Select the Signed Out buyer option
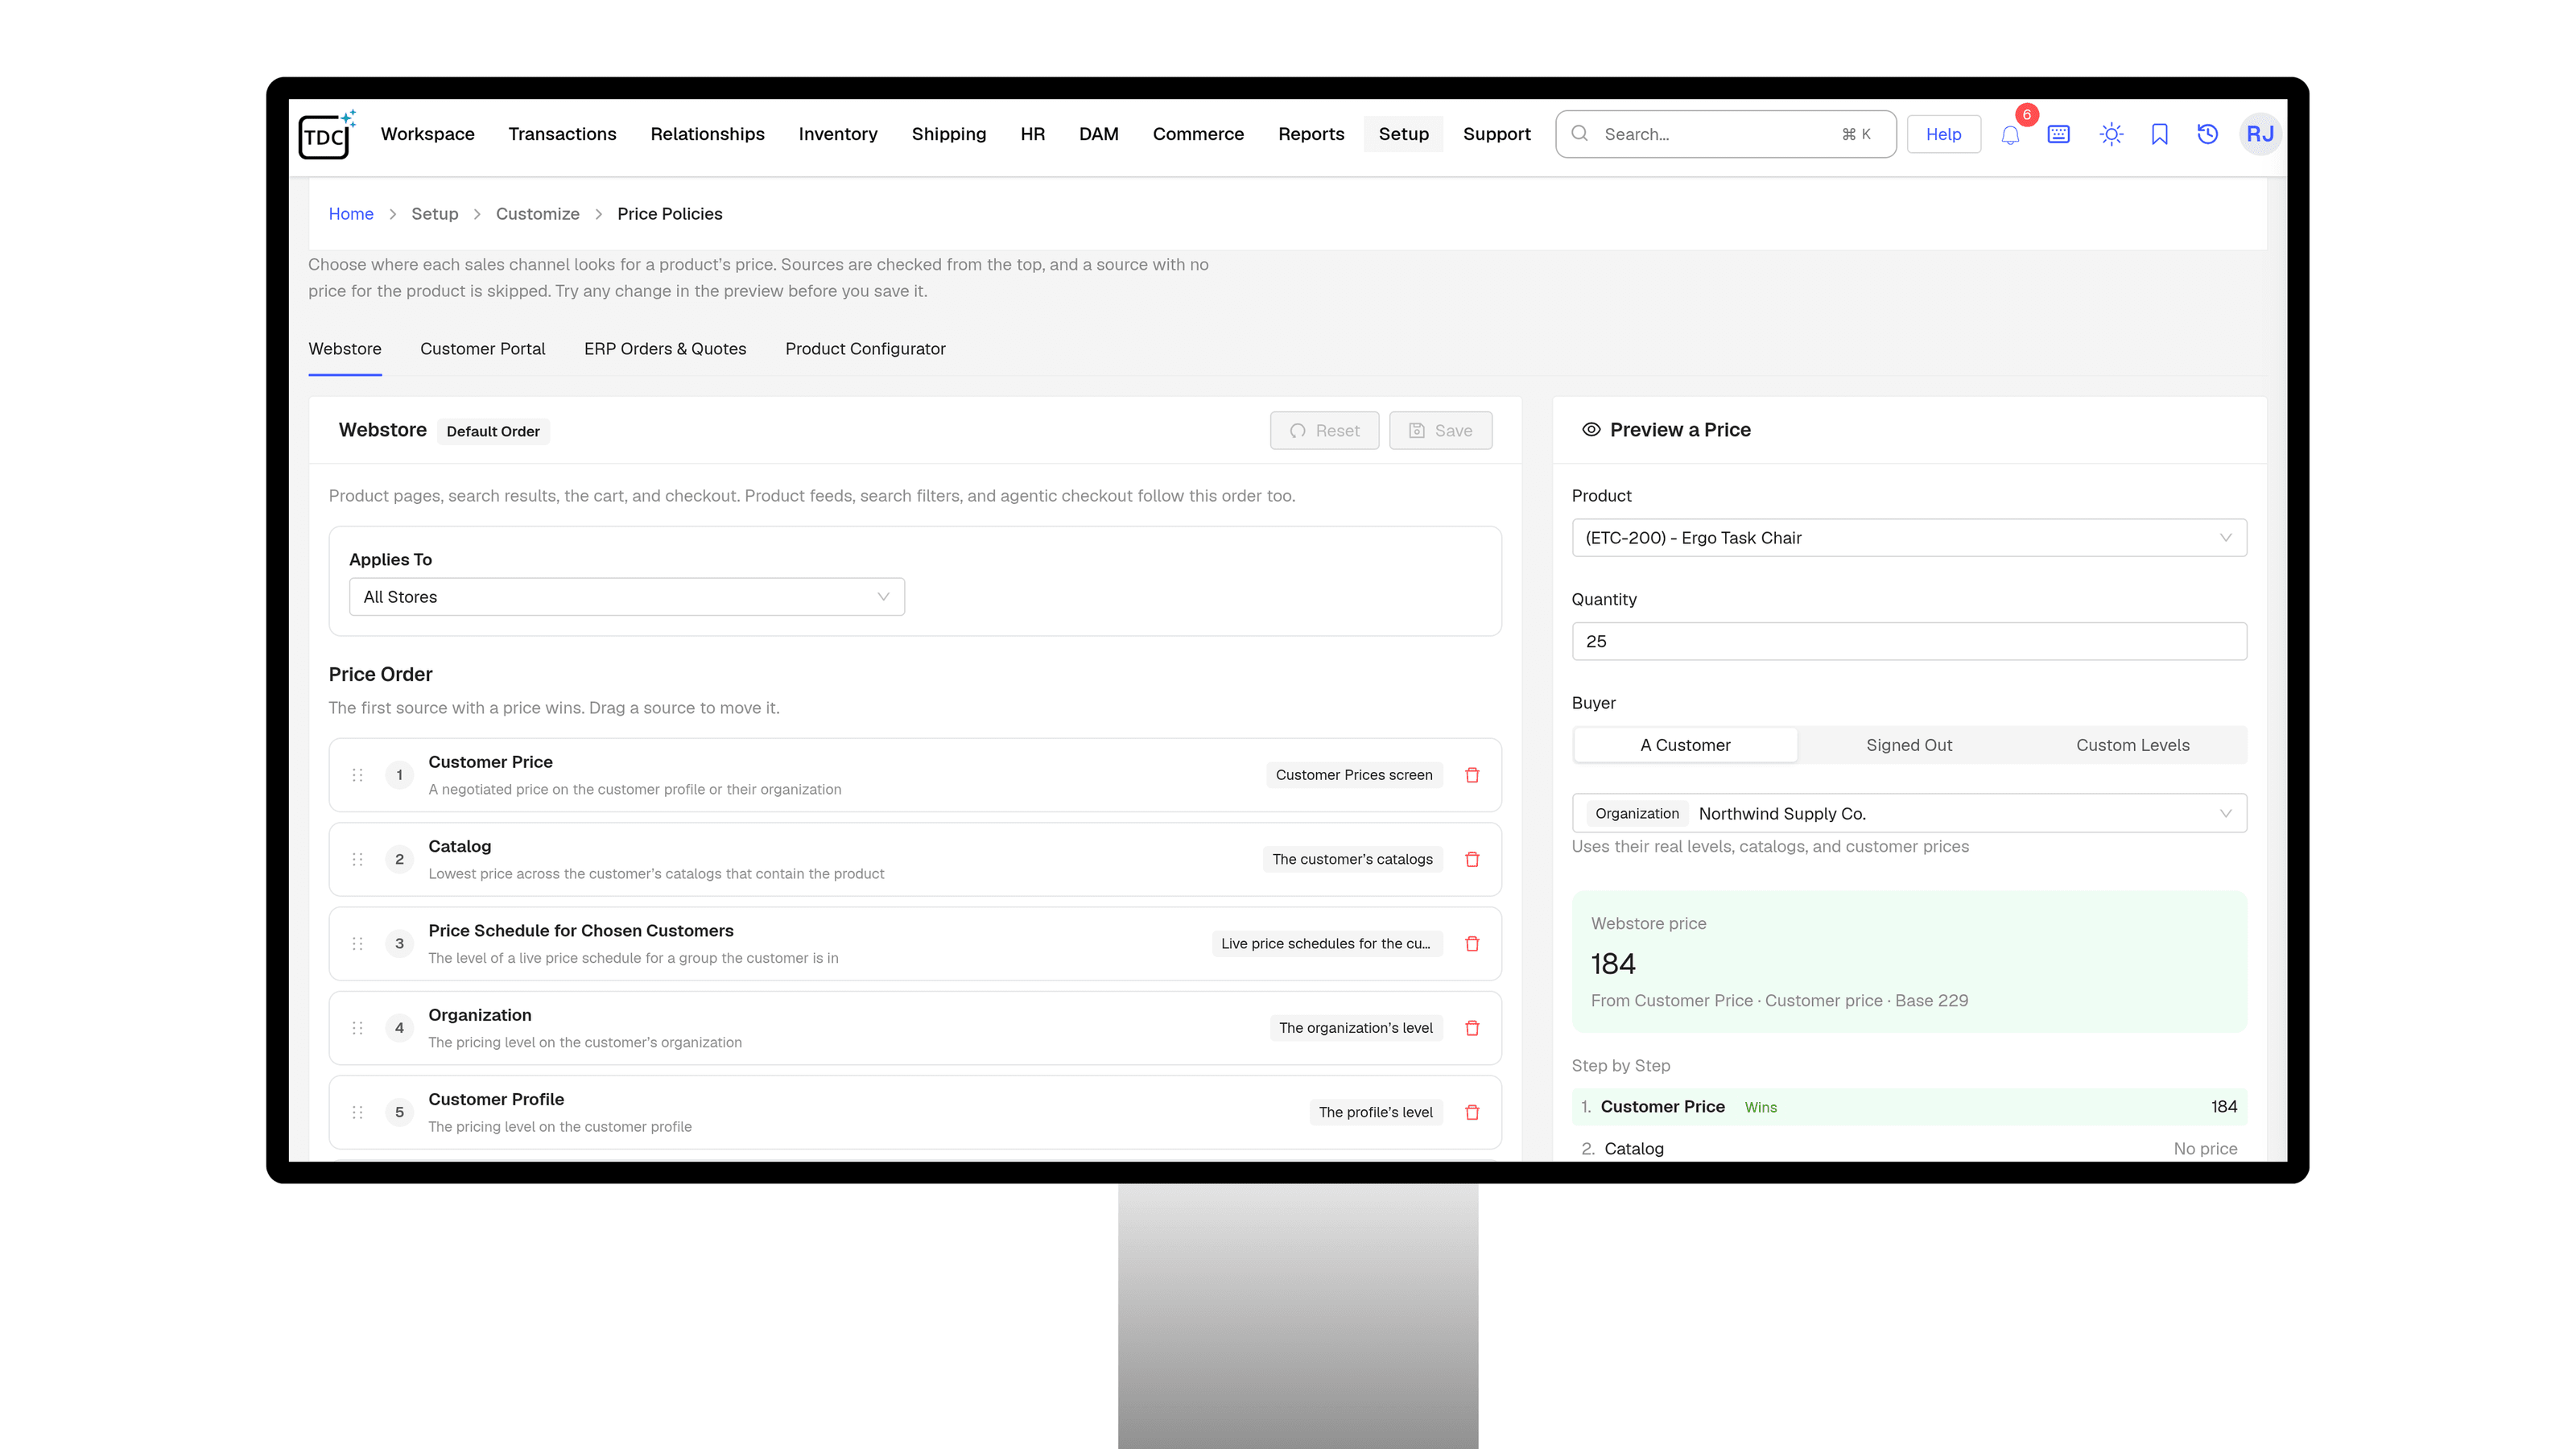This screenshot has height=1449, width=2576. click(1909, 745)
